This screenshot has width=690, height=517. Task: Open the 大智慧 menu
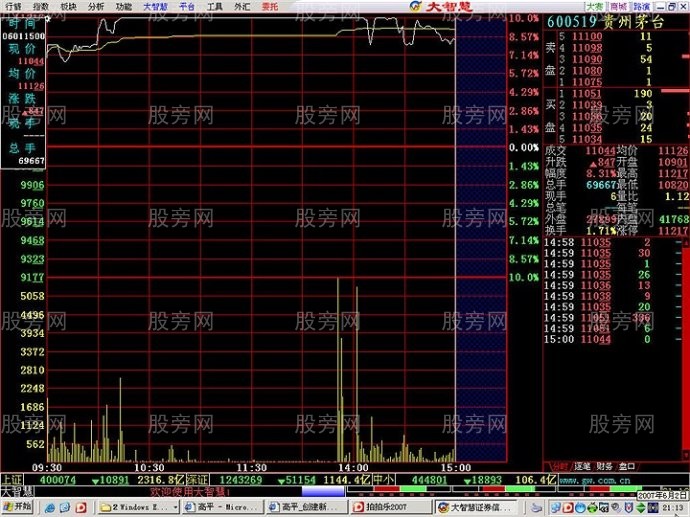(155, 6)
